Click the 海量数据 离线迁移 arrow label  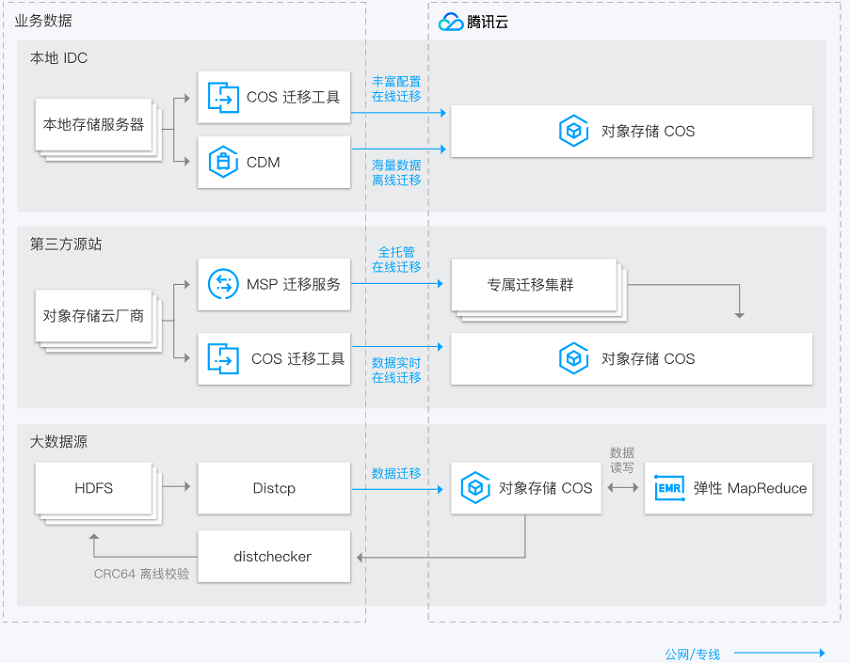[x=397, y=172]
